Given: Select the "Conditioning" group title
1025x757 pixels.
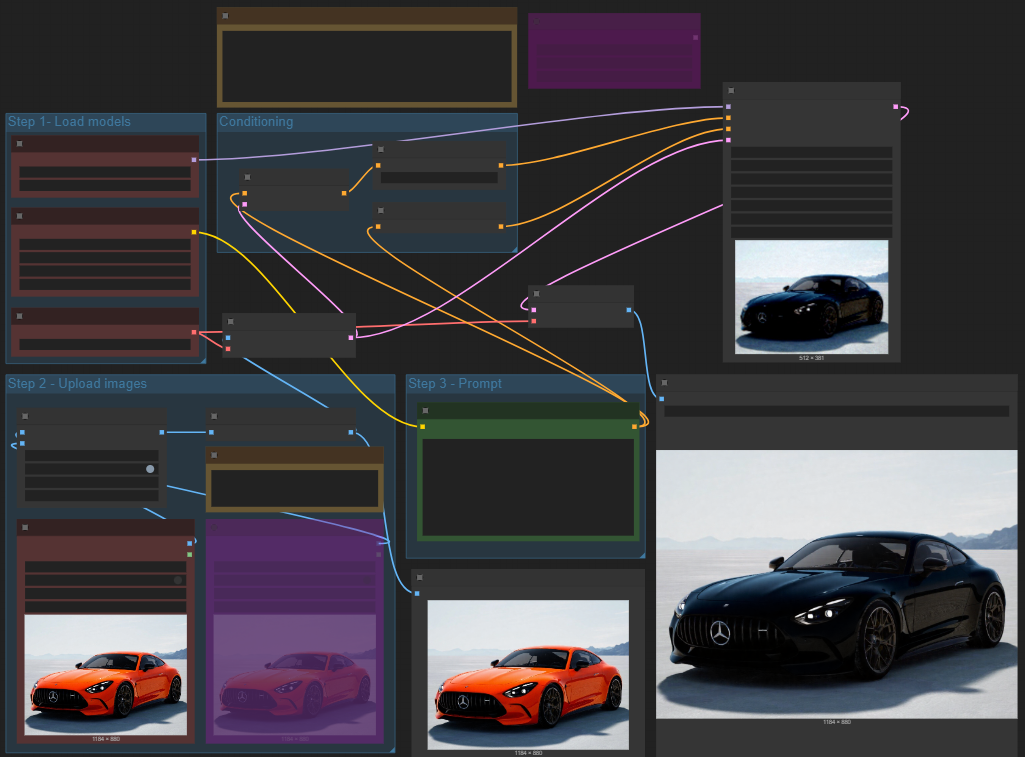Looking at the screenshot, I should click(256, 122).
